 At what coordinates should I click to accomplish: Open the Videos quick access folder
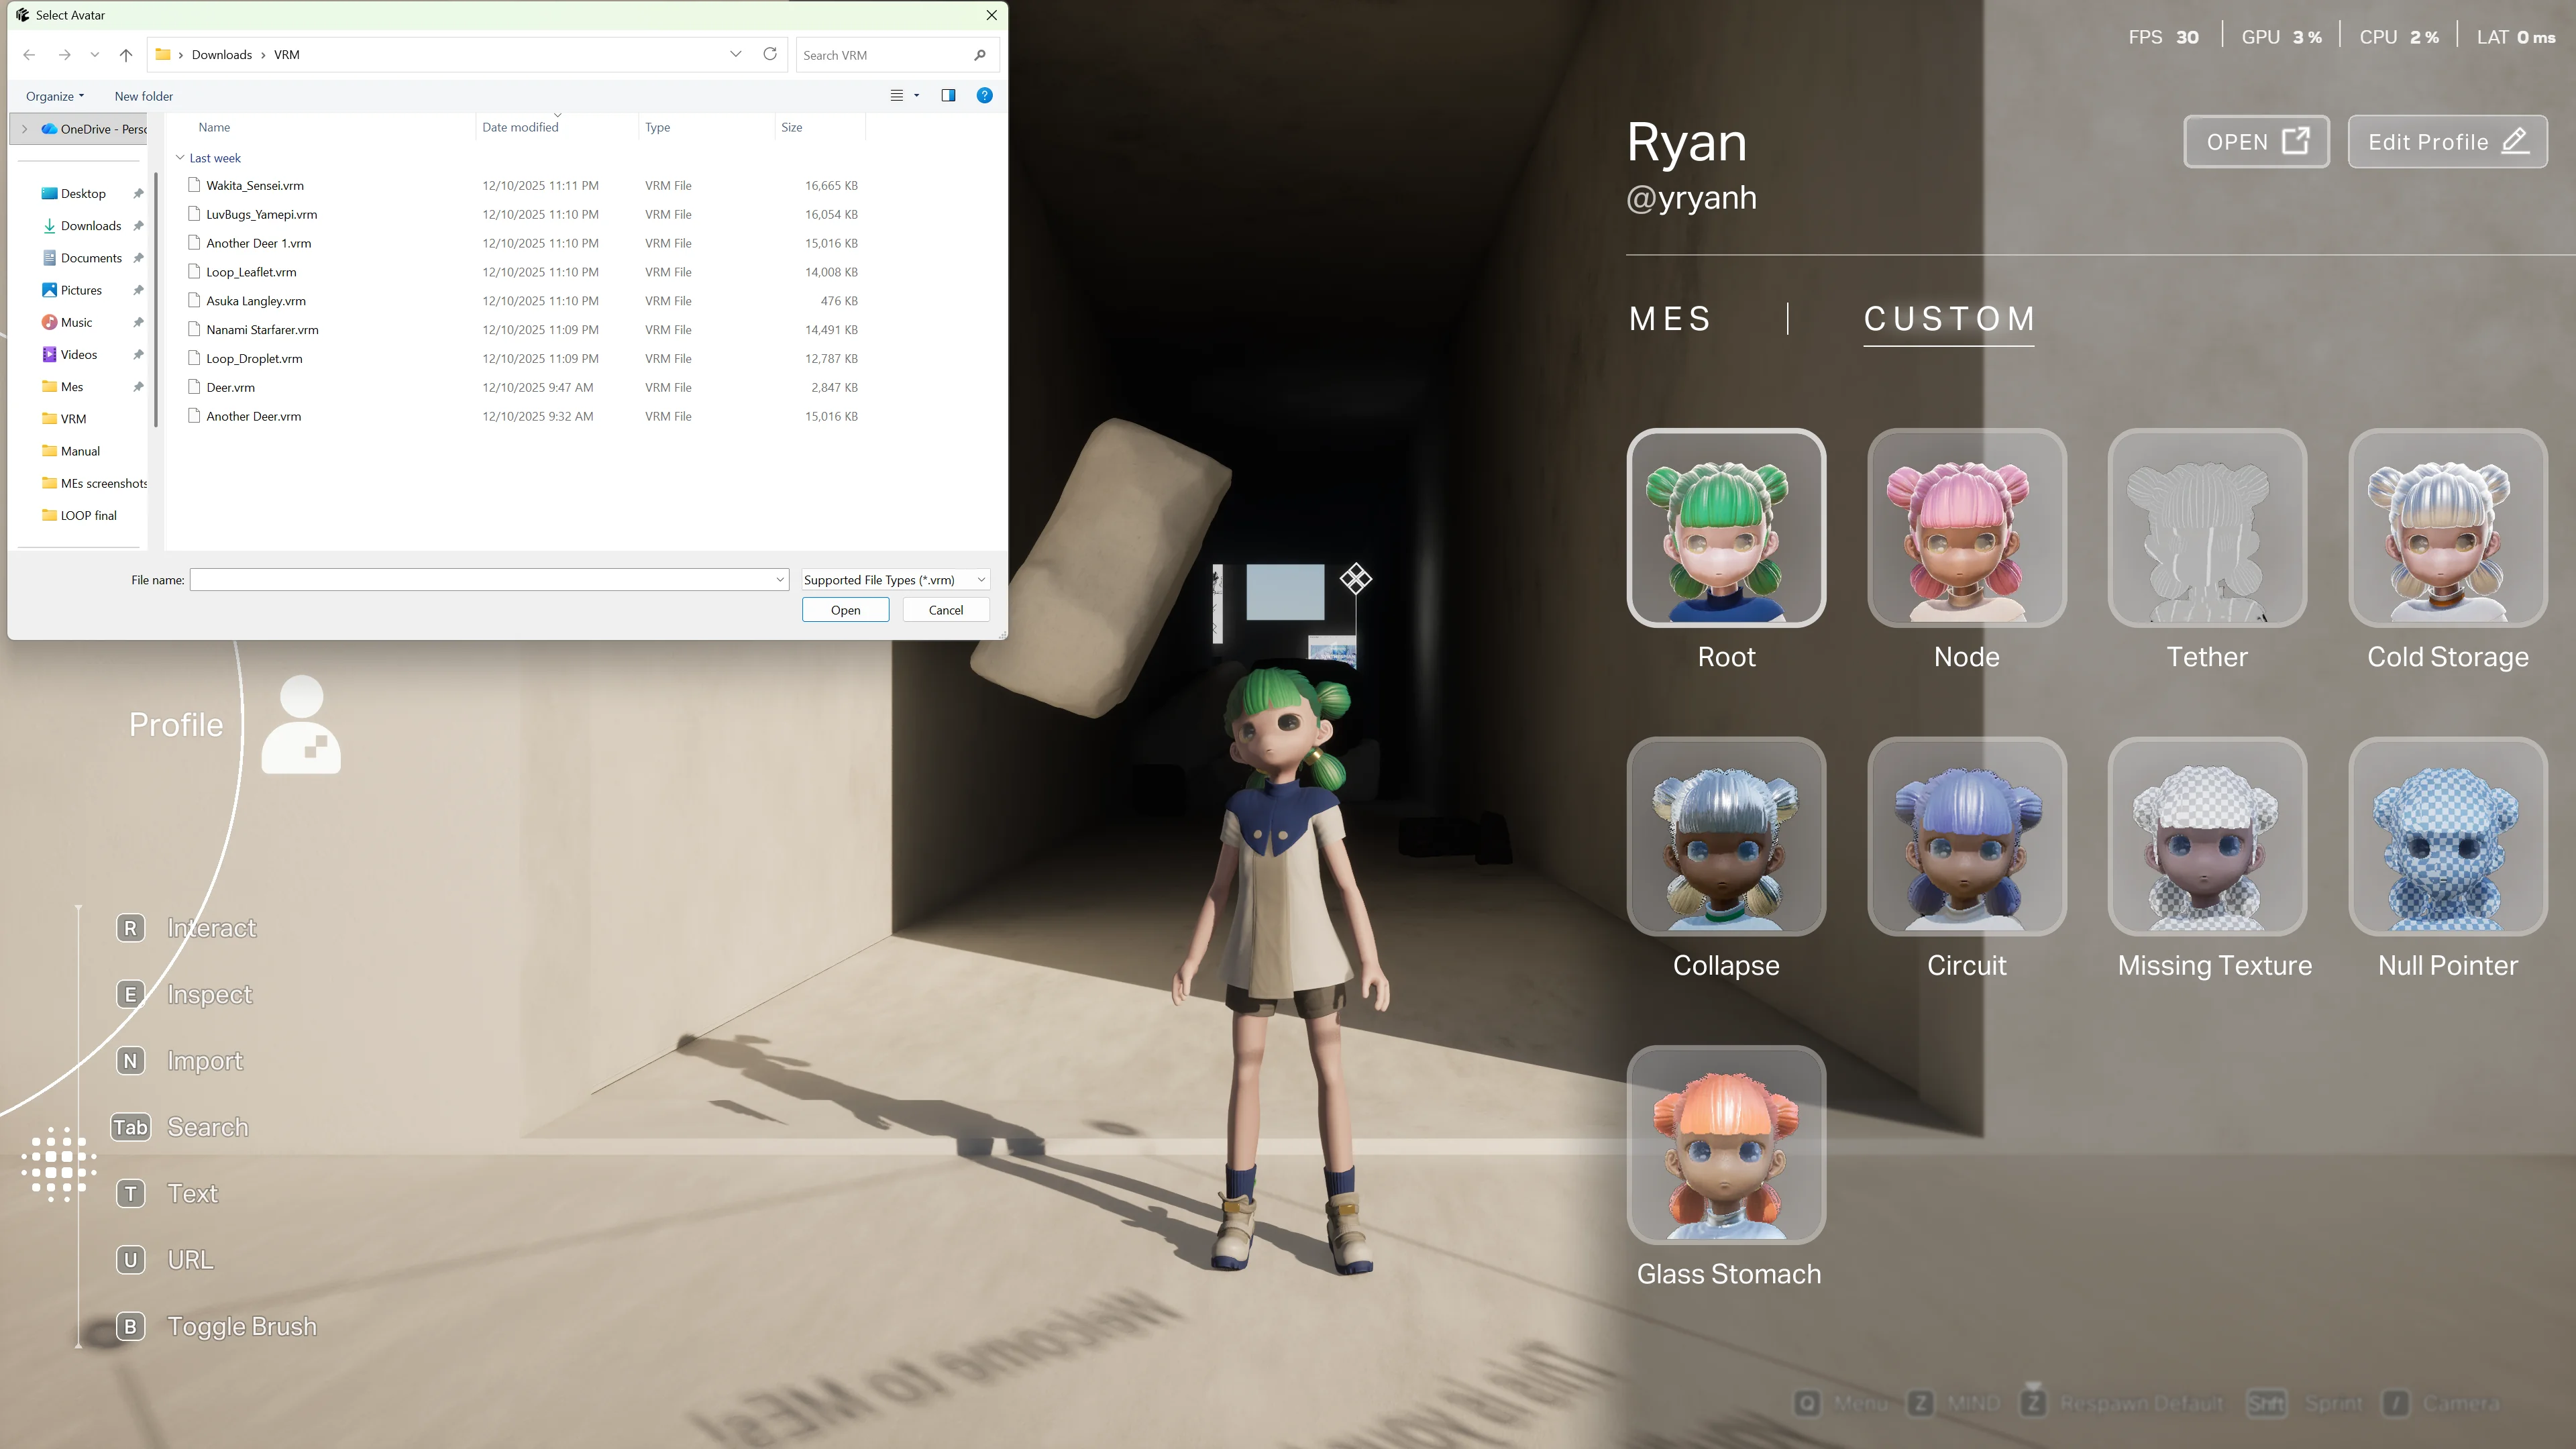click(x=78, y=355)
